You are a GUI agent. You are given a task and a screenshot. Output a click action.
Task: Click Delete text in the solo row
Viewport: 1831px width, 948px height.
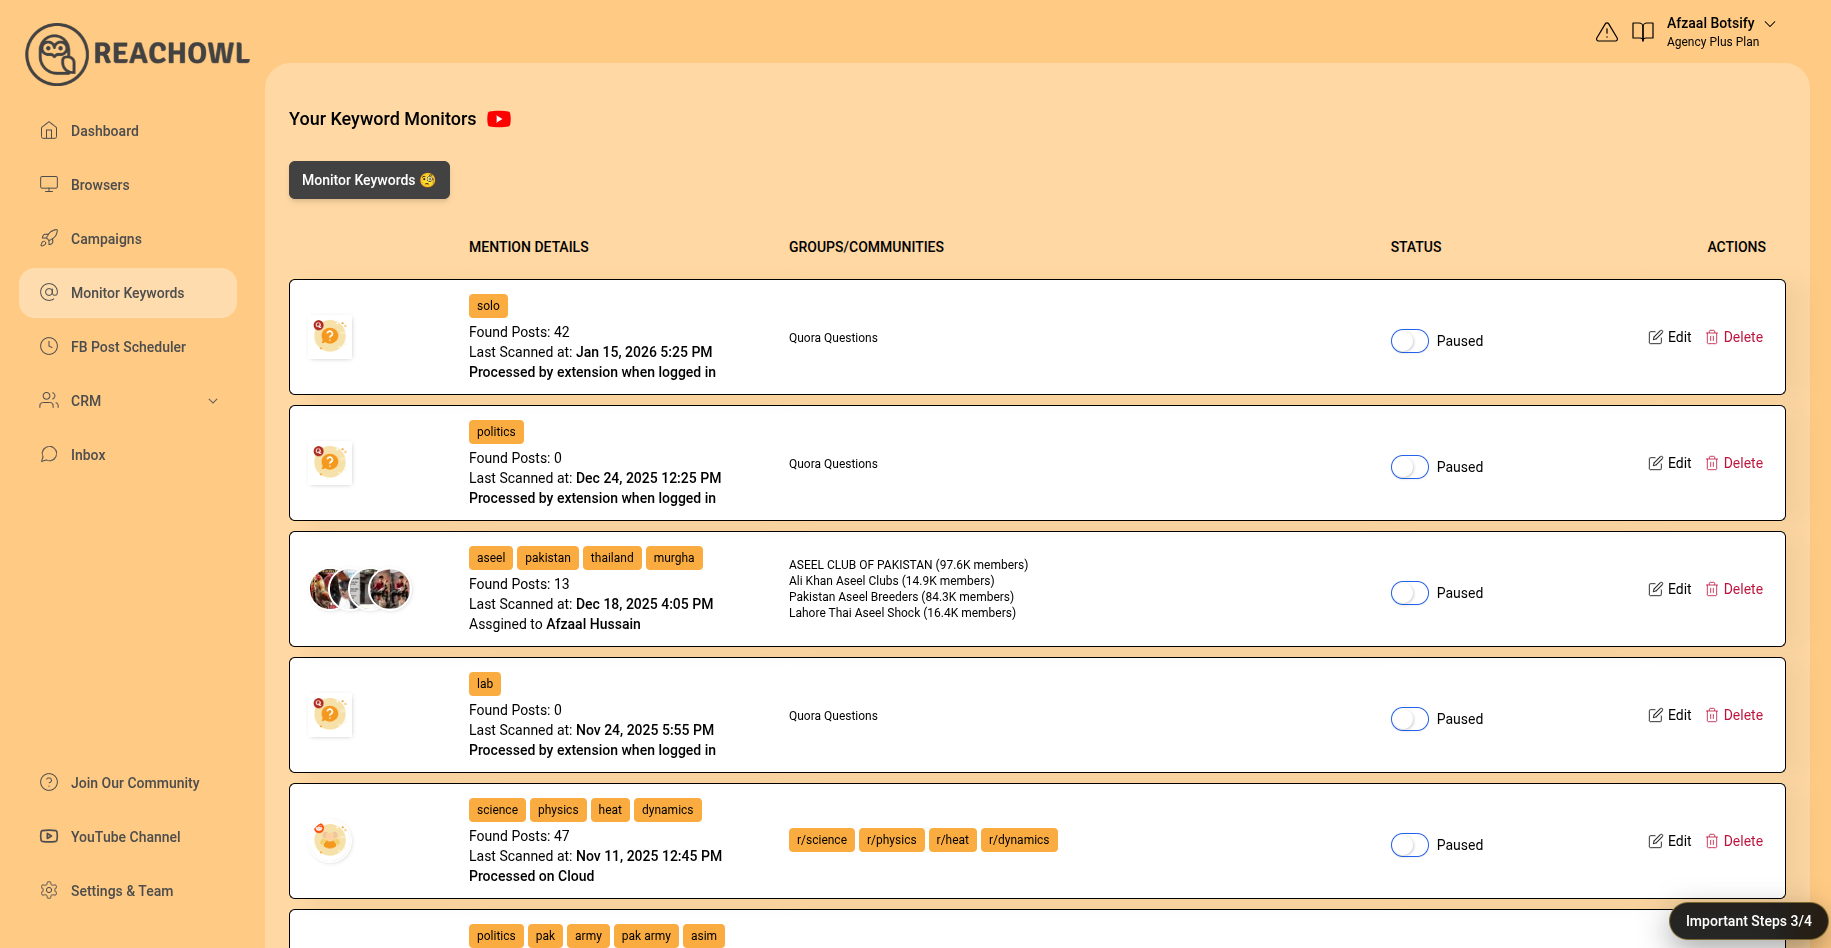point(1743,337)
